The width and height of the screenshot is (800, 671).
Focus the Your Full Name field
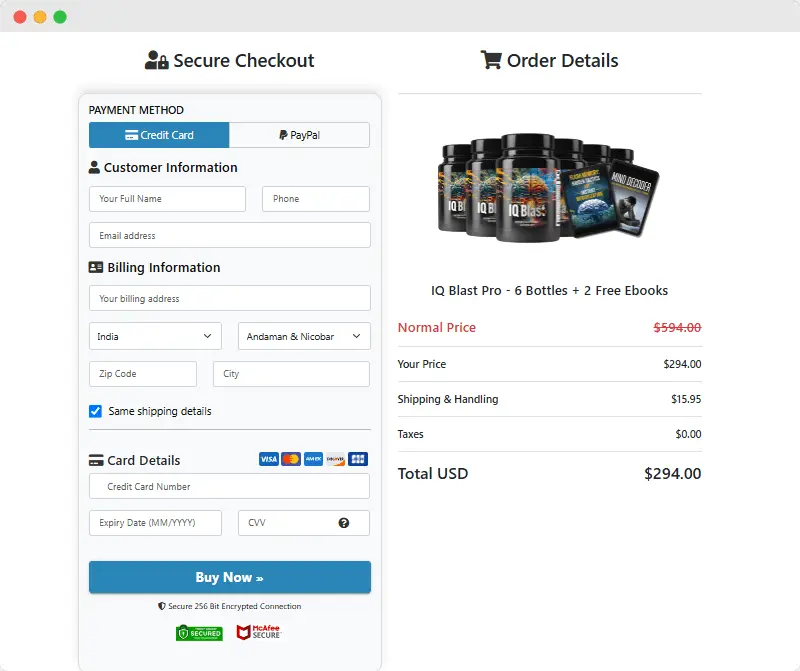[167, 198]
